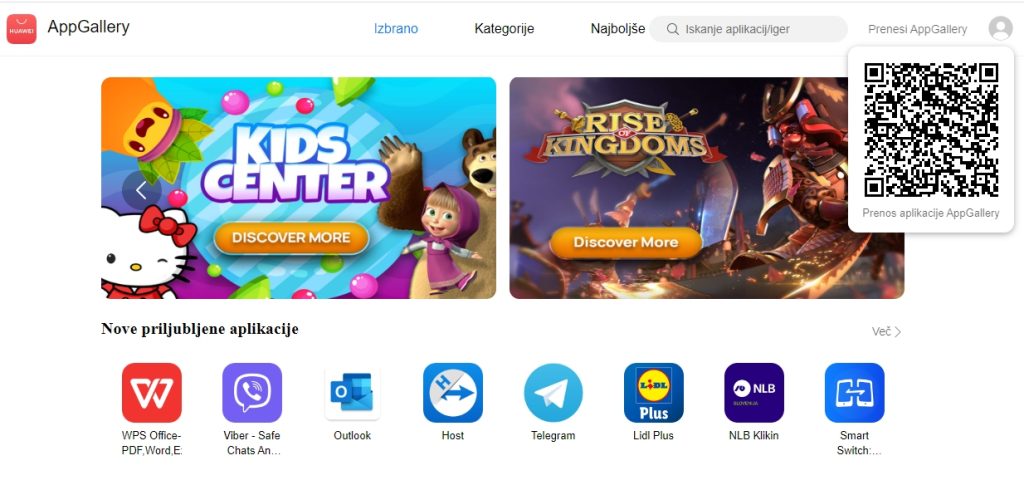
Task: Click the Prenesi AppGallery link
Action: coord(918,29)
